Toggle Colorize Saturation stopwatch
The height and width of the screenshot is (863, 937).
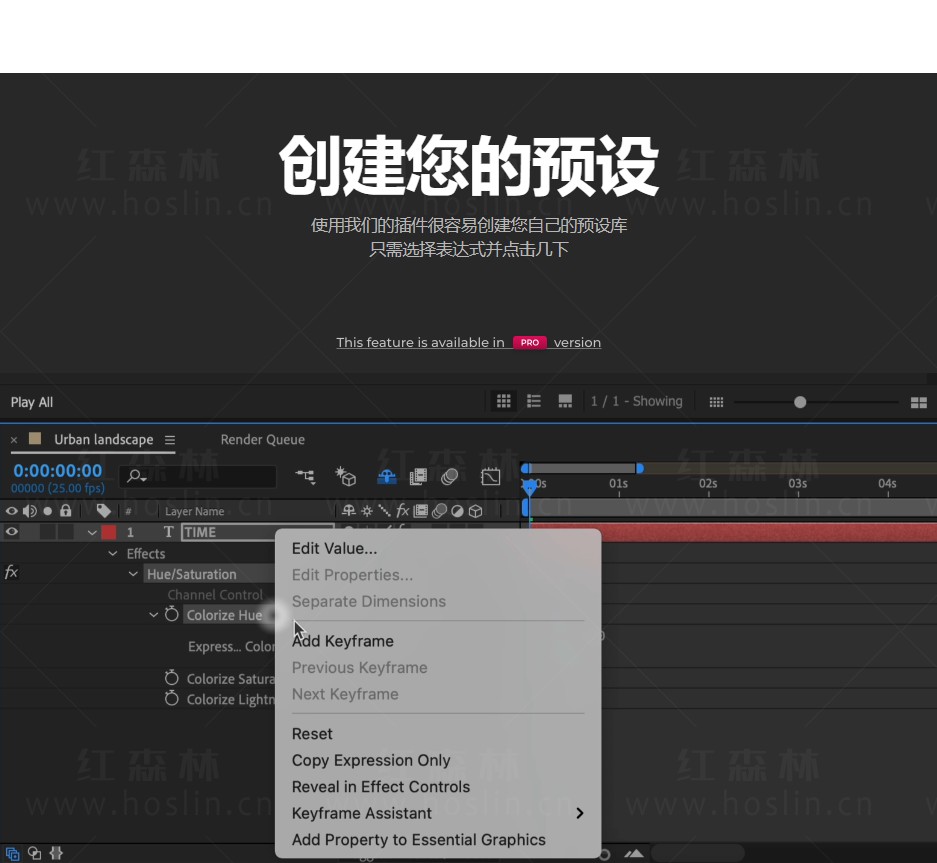point(172,678)
